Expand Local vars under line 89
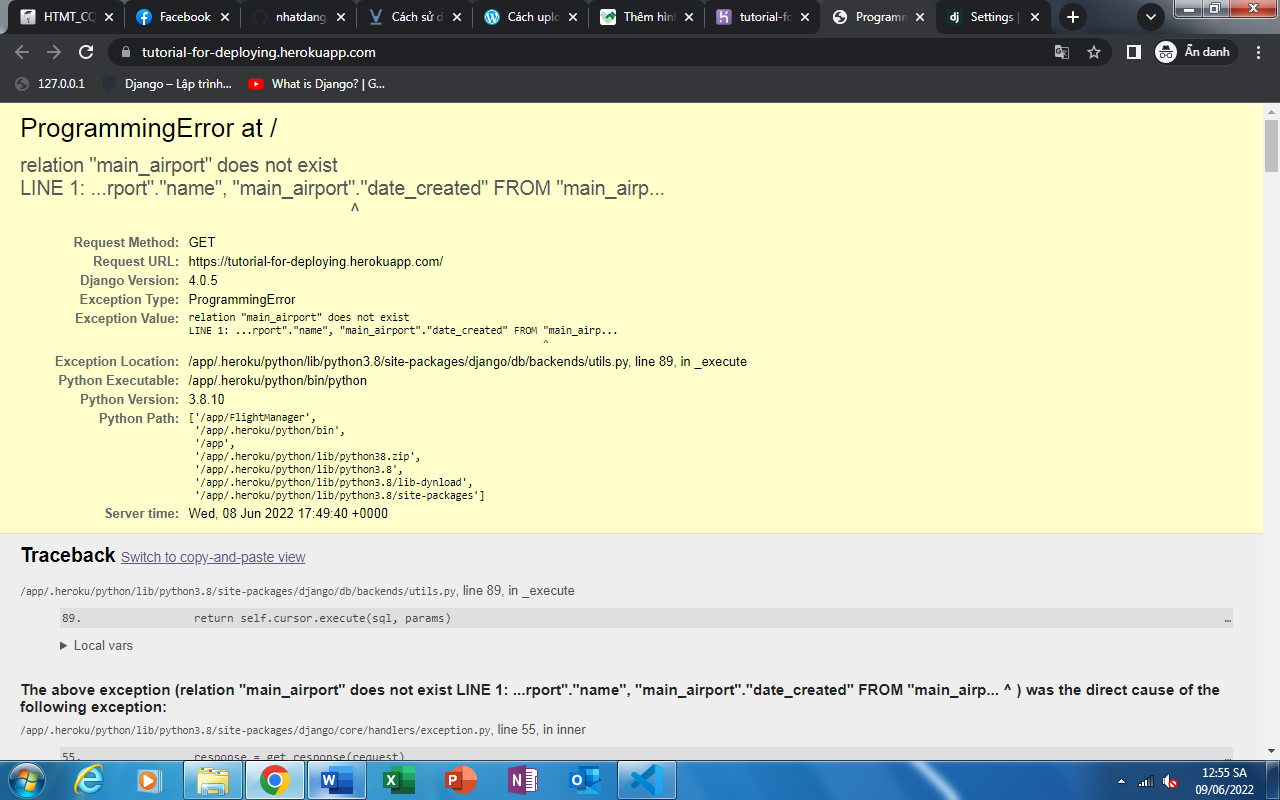The height and width of the screenshot is (800, 1280). coord(97,646)
